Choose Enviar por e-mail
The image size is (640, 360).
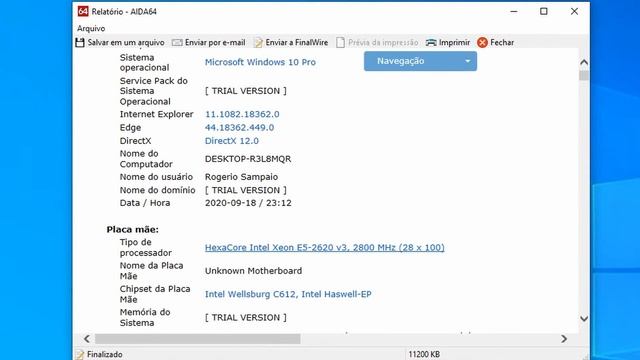click(x=215, y=42)
